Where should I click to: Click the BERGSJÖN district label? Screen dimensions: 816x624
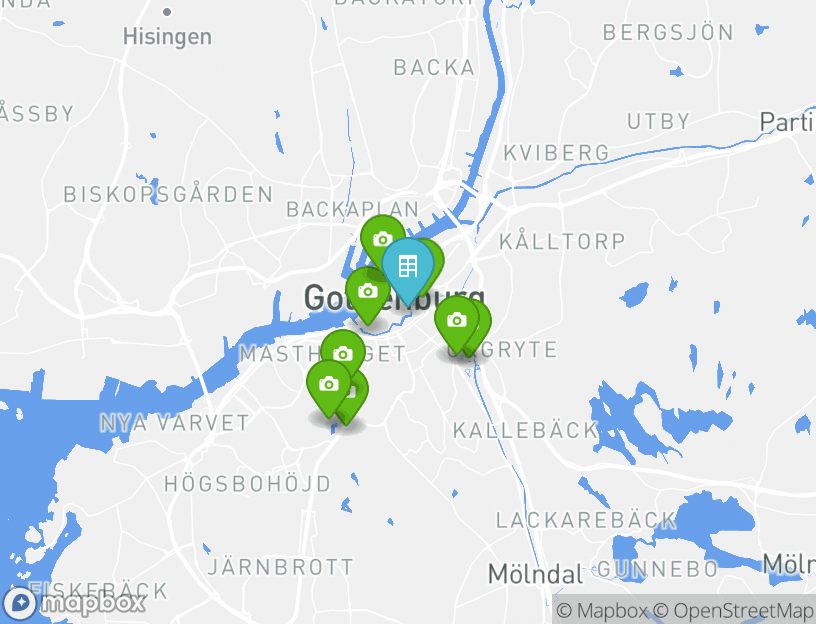(668, 33)
